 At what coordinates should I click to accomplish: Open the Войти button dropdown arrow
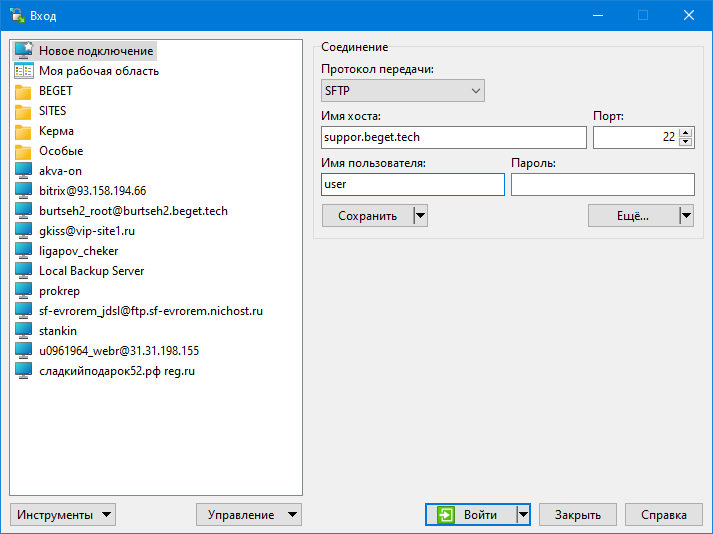pyautogui.click(x=523, y=515)
